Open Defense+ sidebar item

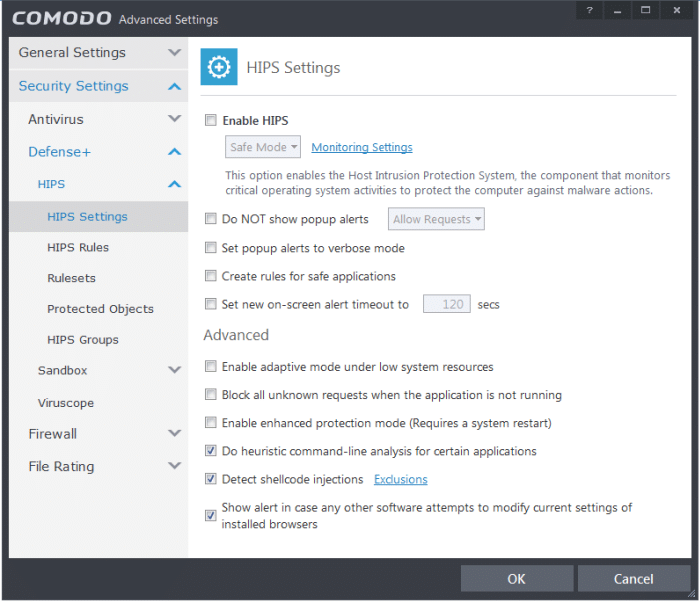tap(59, 152)
